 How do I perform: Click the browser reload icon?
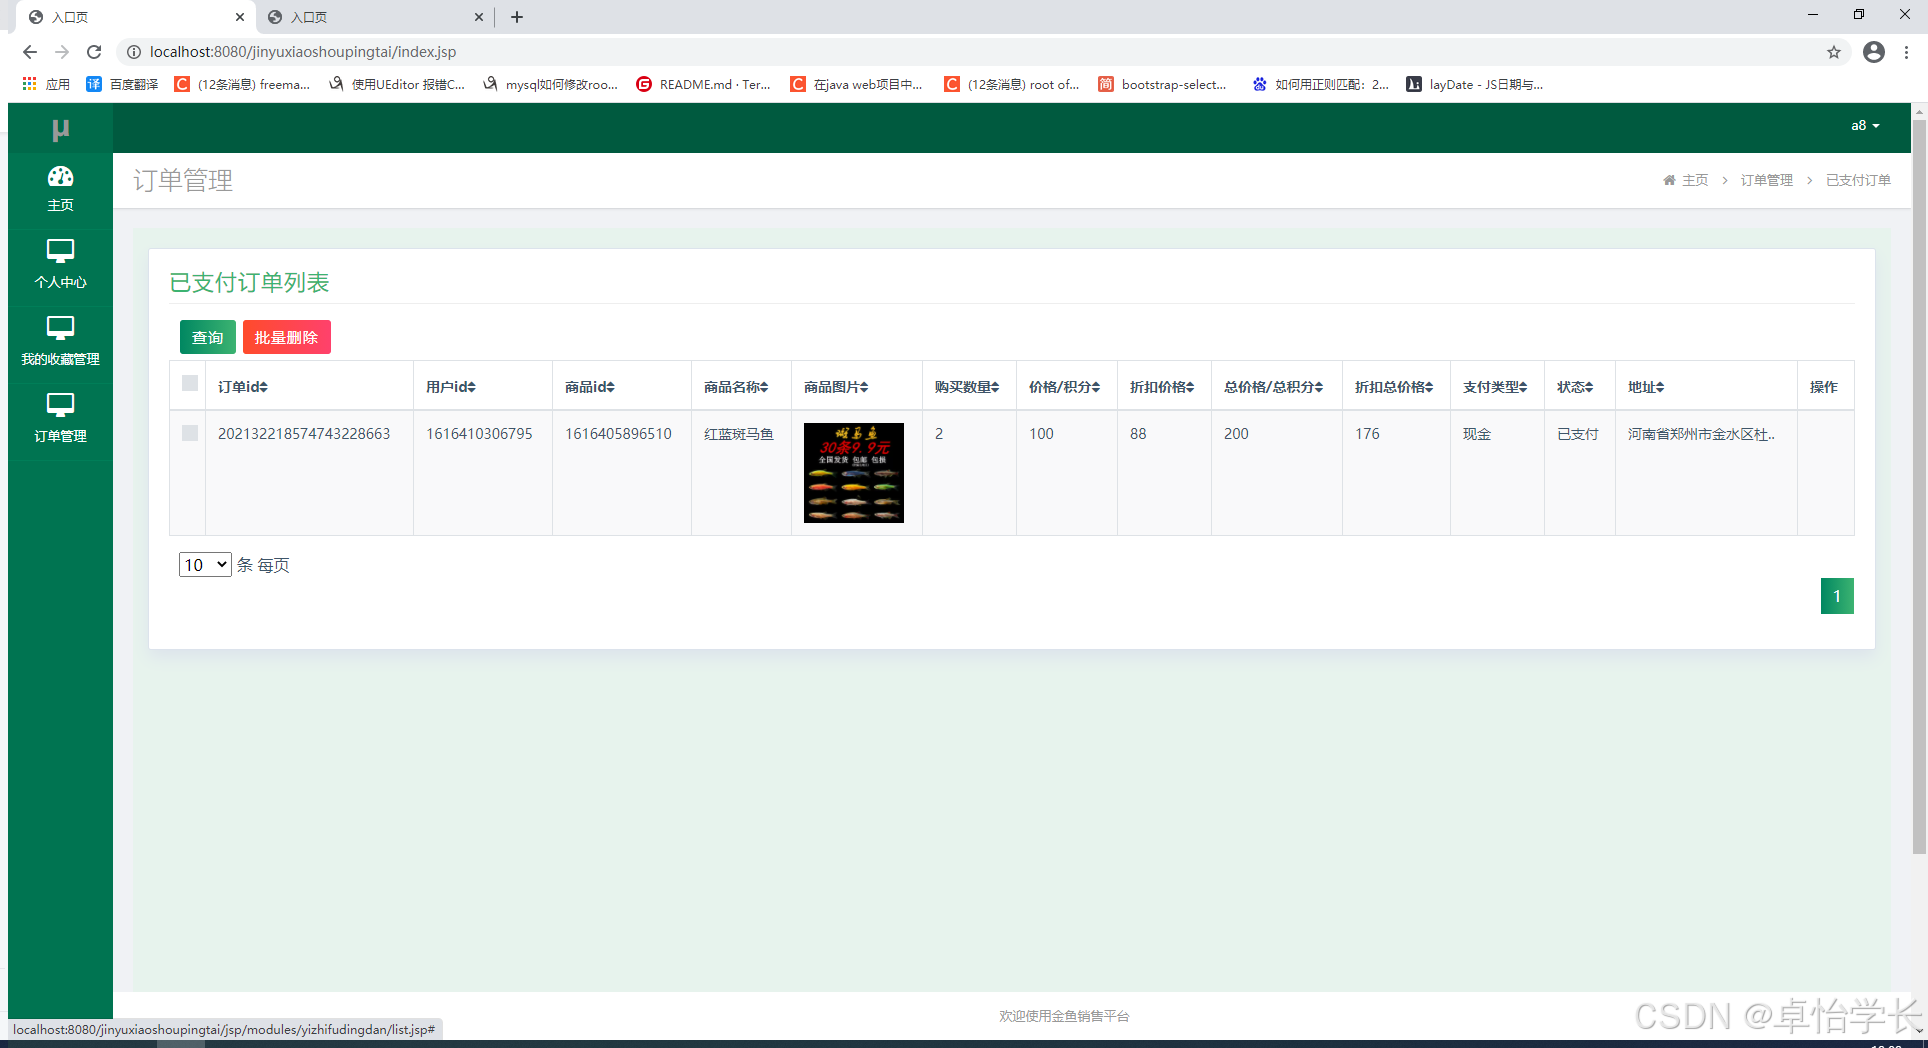point(94,52)
